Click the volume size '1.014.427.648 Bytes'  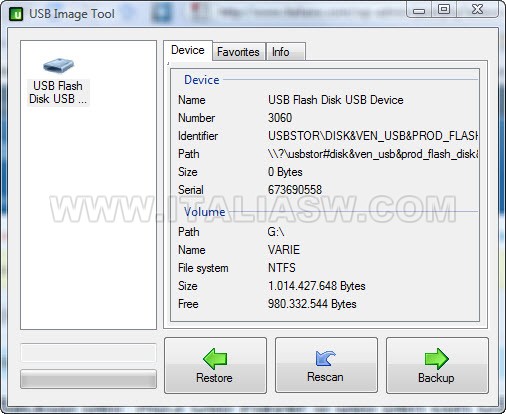click(x=317, y=286)
